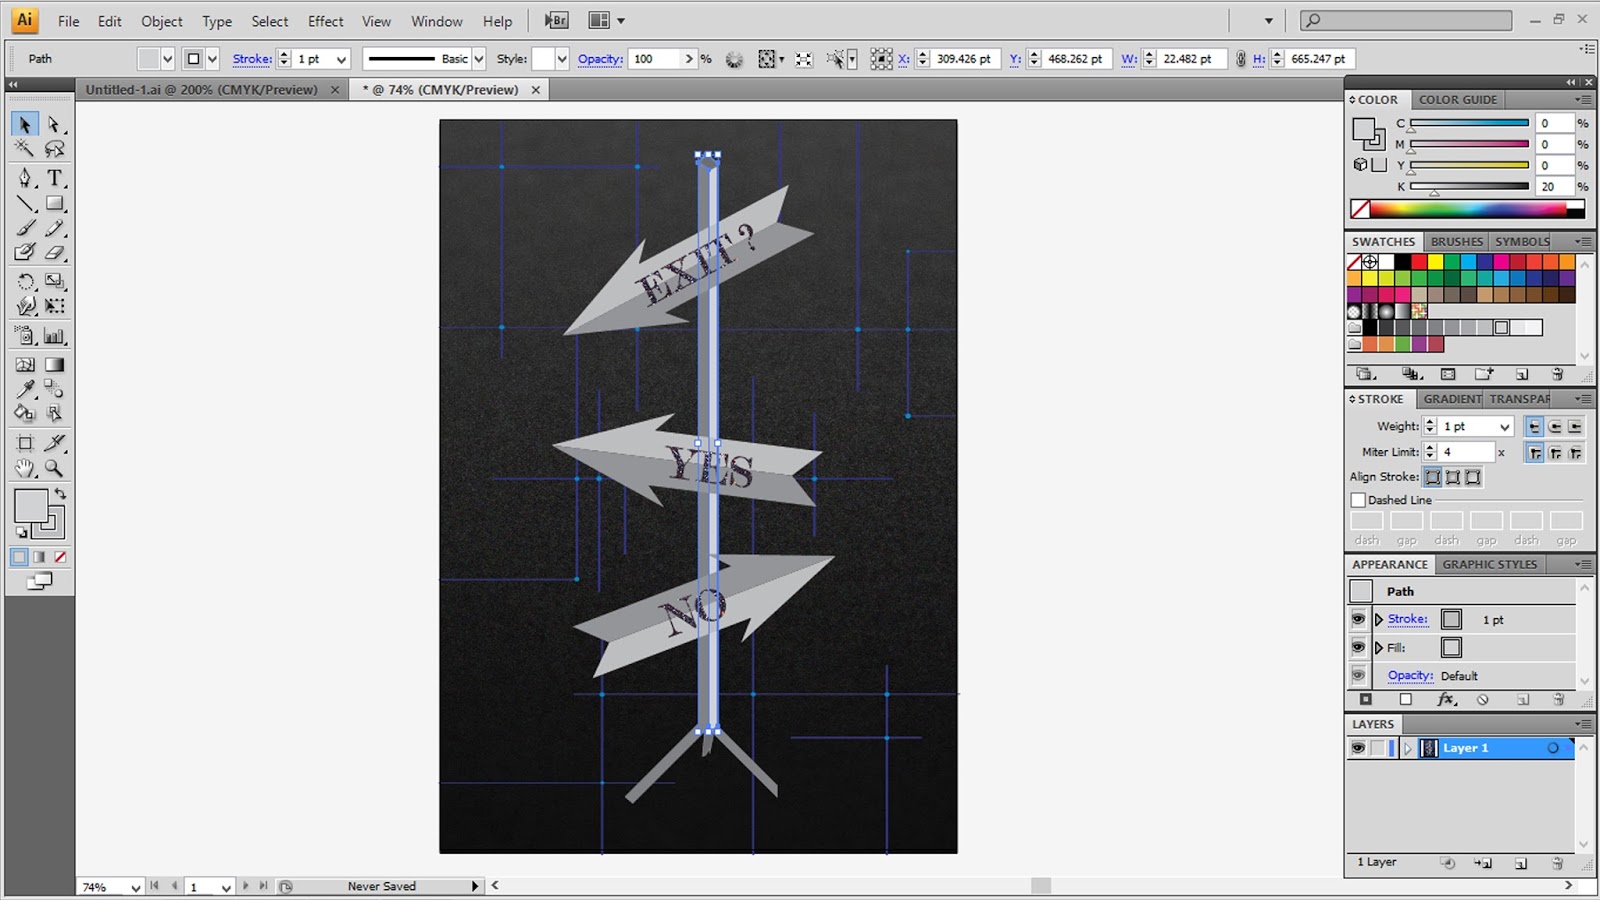Hide Layer 1 with its visibility eye
The height and width of the screenshot is (900, 1600).
[x=1358, y=748]
